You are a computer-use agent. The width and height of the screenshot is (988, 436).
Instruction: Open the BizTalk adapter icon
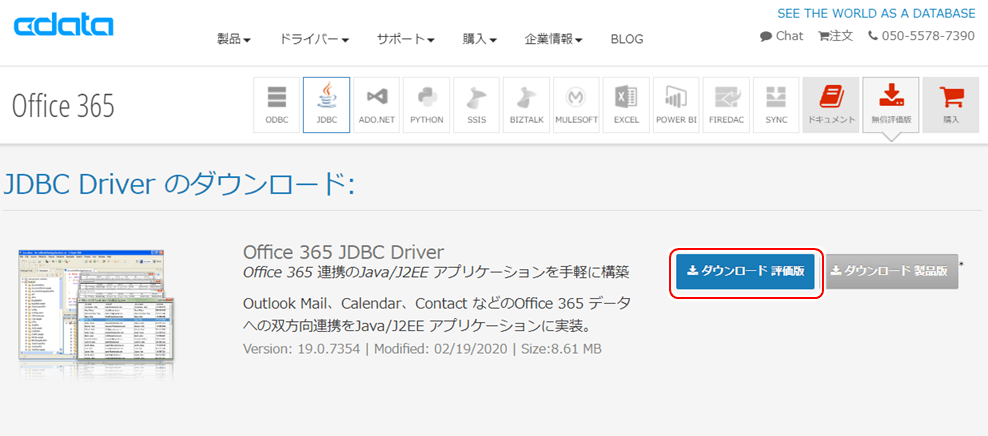point(526,105)
